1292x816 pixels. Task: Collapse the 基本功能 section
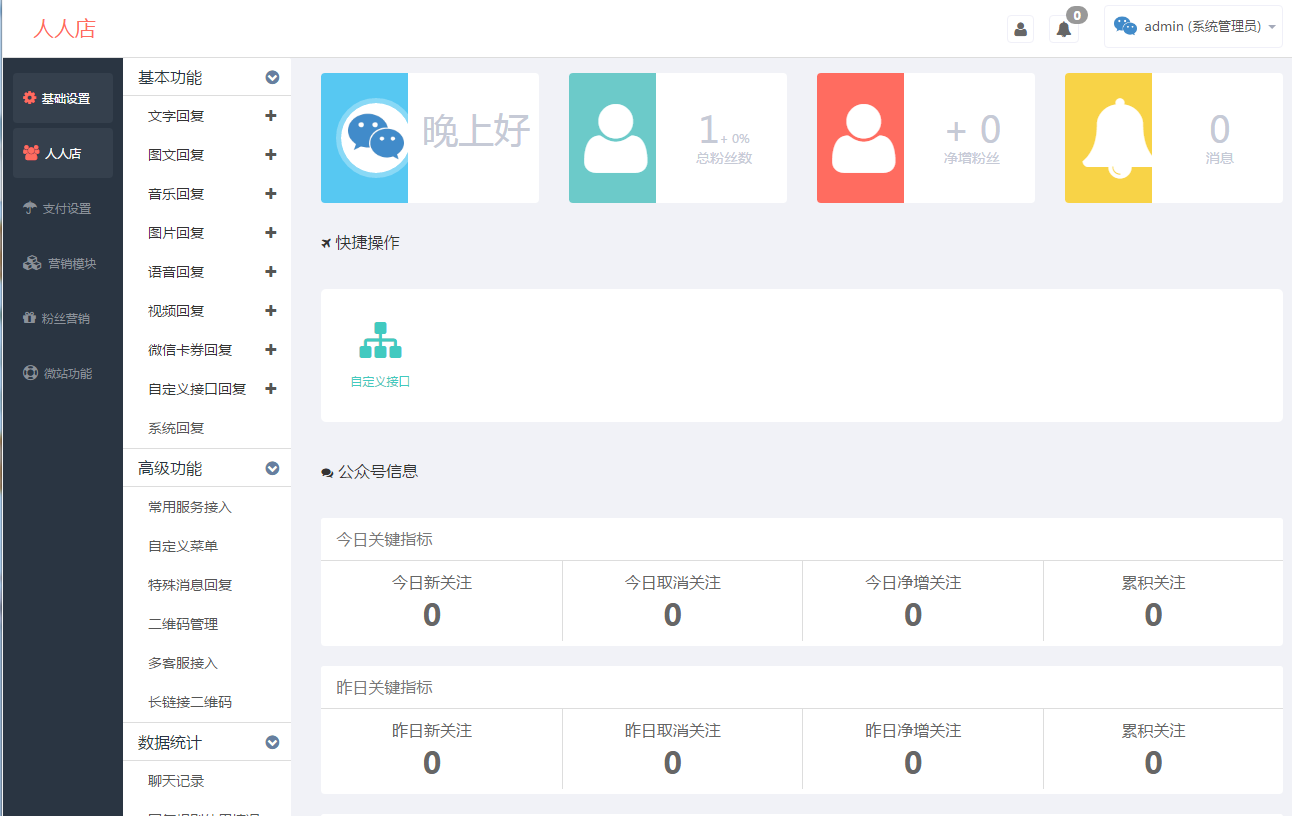tap(272, 77)
